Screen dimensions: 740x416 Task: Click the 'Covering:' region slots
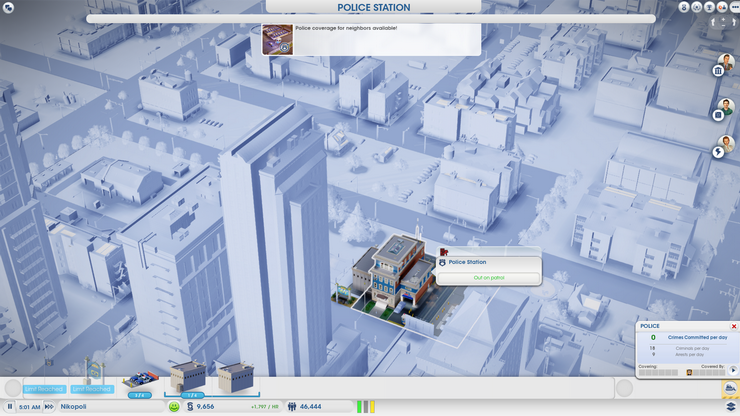coord(658,373)
